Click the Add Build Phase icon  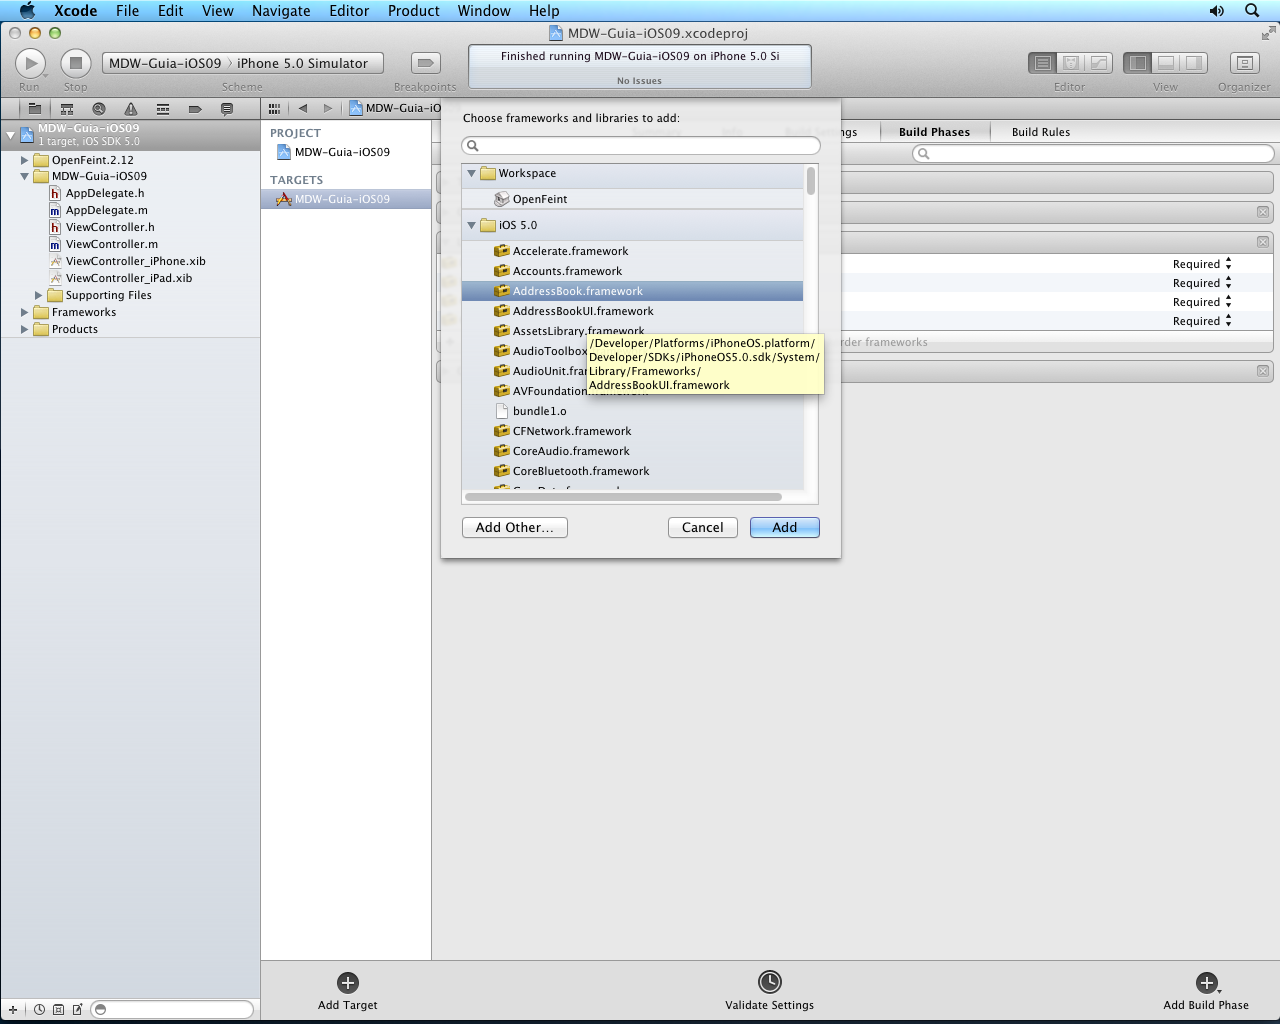click(x=1207, y=982)
